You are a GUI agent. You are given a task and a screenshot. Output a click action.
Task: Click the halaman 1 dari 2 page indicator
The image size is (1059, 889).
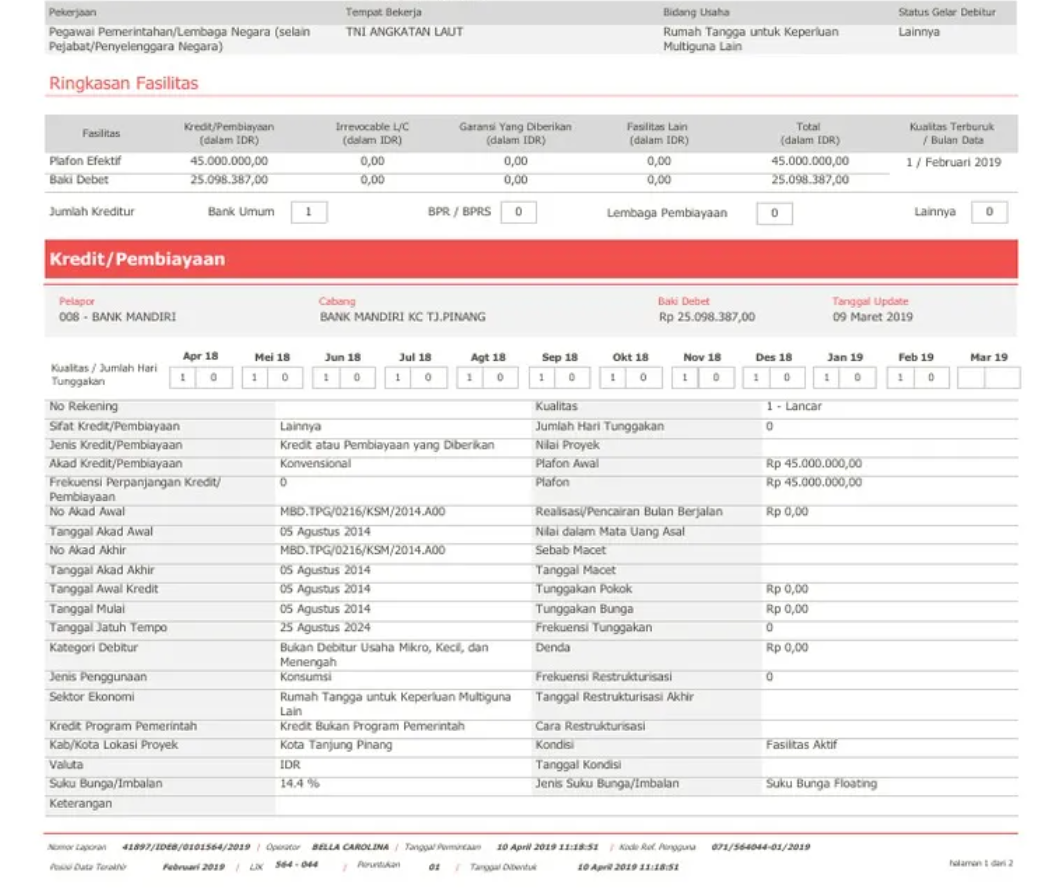pos(980,862)
